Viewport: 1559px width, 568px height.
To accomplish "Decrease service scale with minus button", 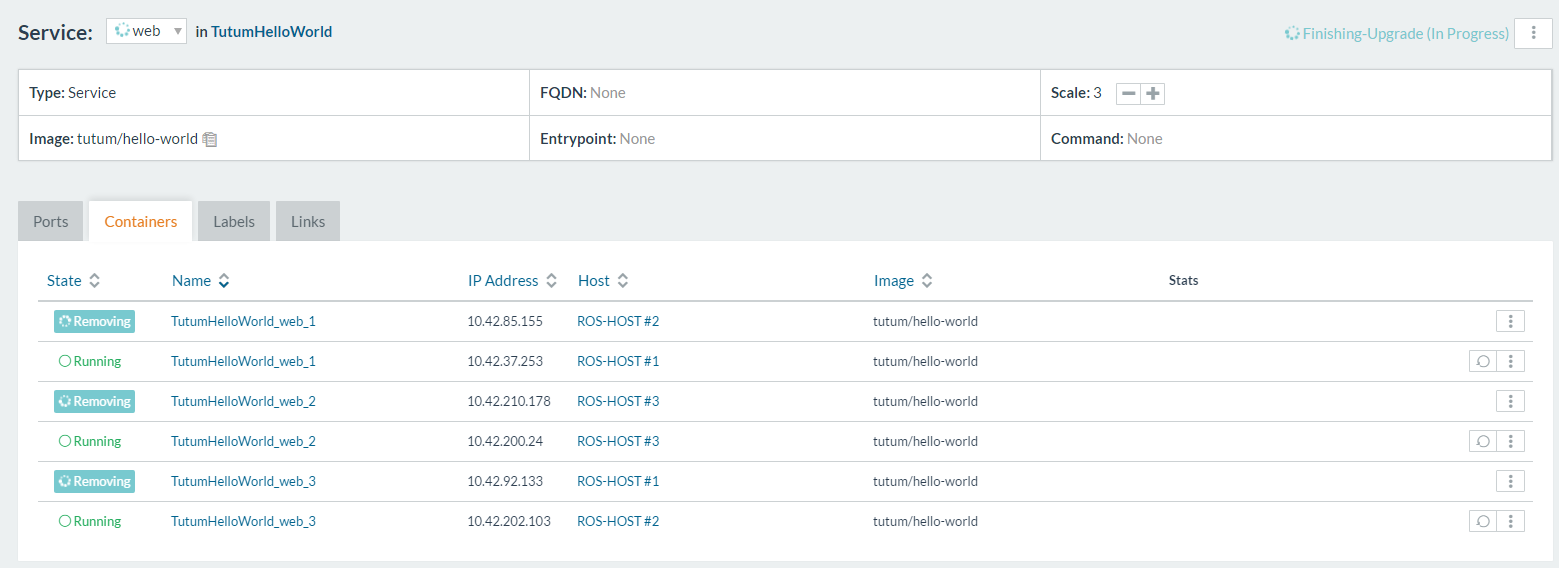I will pos(1128,93).
